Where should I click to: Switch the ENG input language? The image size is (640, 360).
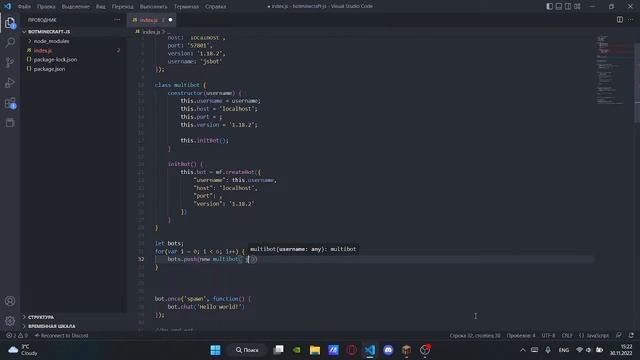[x=564, y=350]
